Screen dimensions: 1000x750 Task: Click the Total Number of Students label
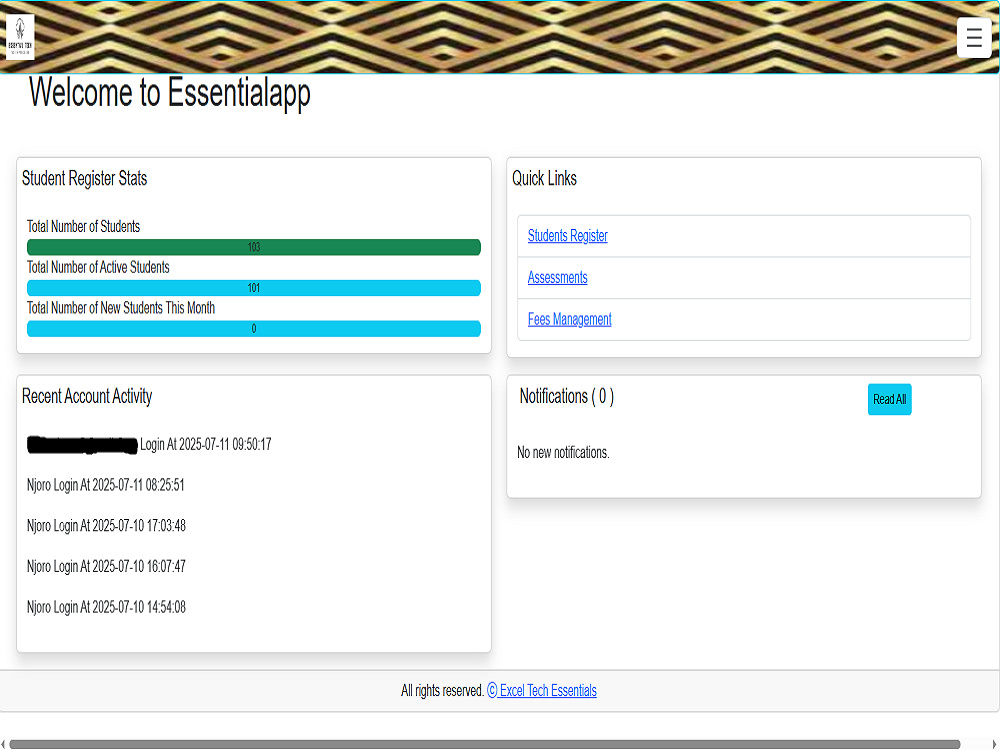(x=83, y=227)
